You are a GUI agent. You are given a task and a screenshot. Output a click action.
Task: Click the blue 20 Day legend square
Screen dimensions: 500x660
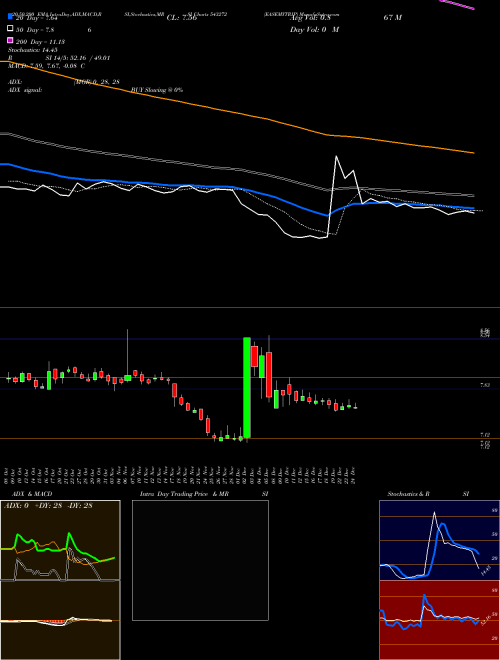(x=10, y=17)
